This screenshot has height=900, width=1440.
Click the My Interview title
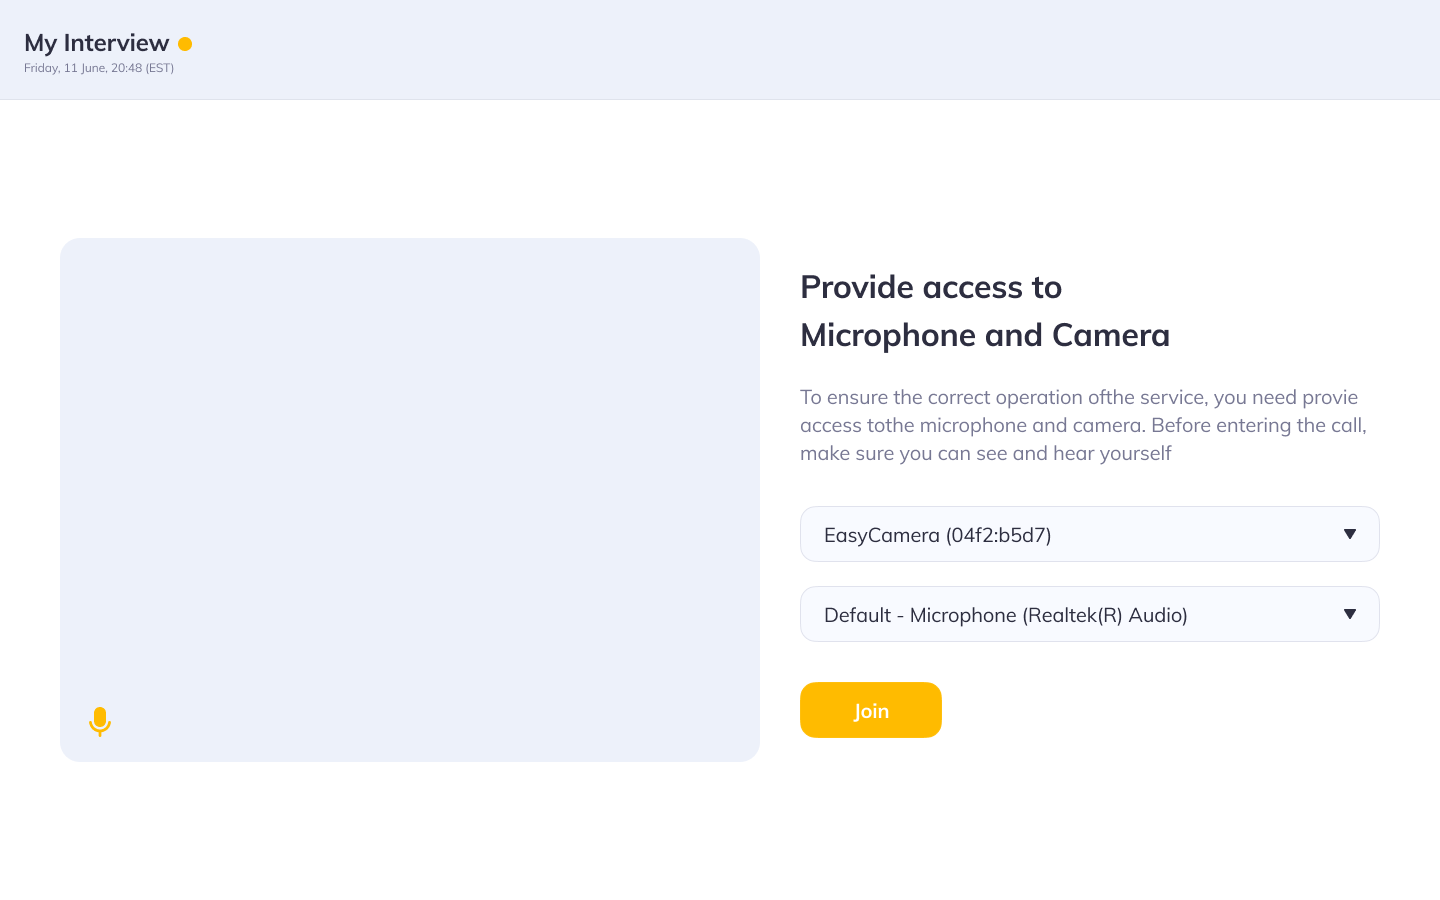click(x=96, y=43)
